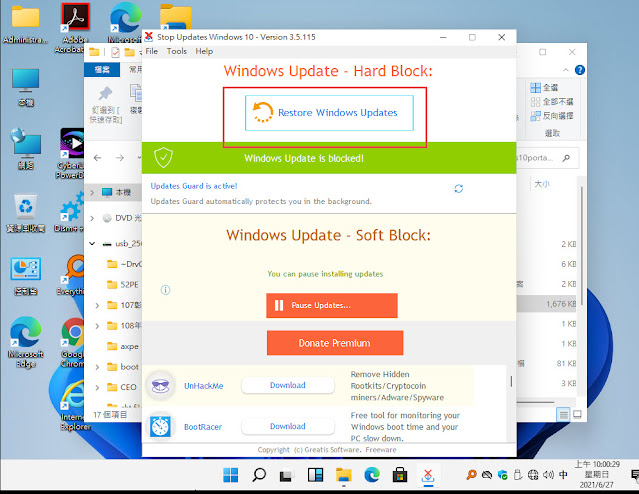
Task: Click the Stop Updates title bar icon
Action: coord(149,37)
